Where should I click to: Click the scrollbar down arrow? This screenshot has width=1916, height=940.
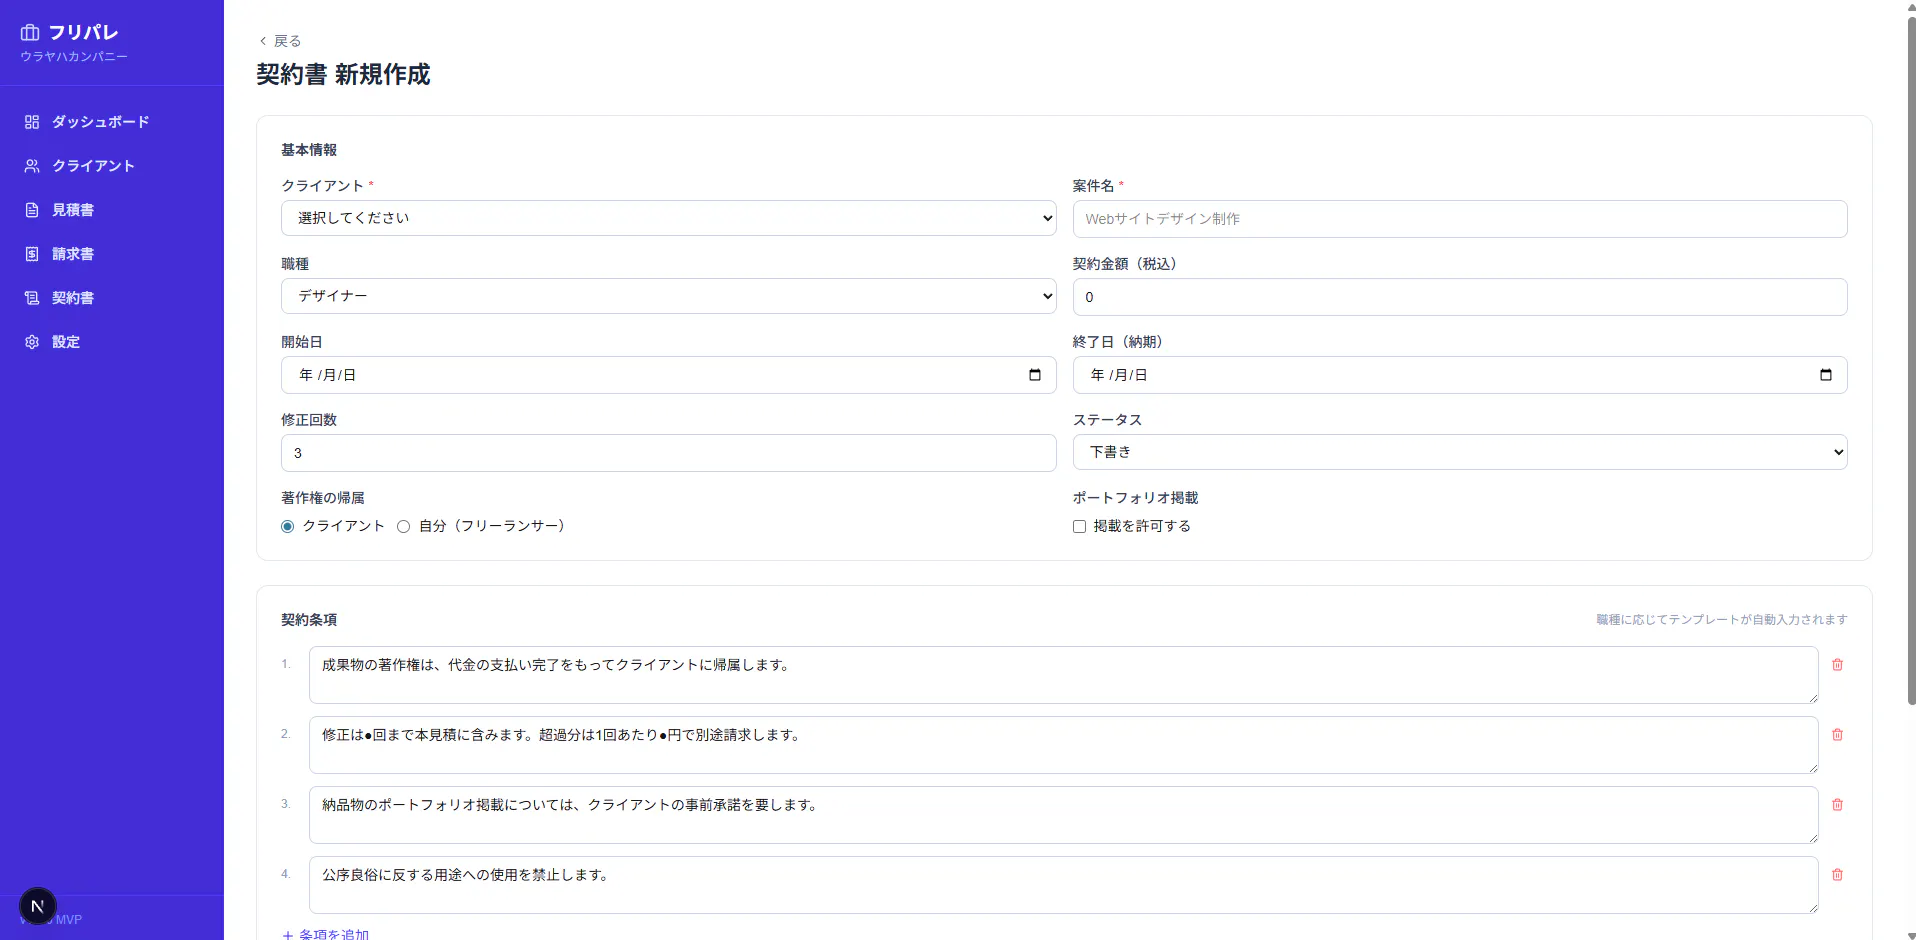click(1911, 935)
